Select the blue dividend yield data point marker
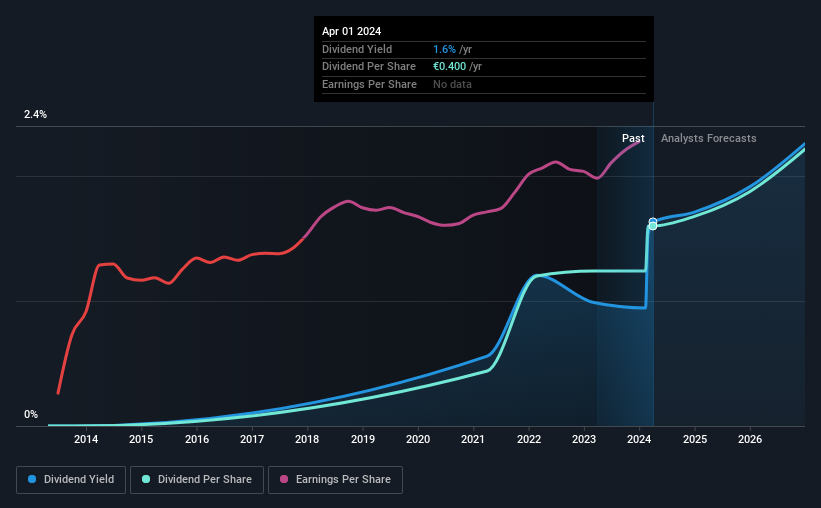 click(x=653, y=222)
